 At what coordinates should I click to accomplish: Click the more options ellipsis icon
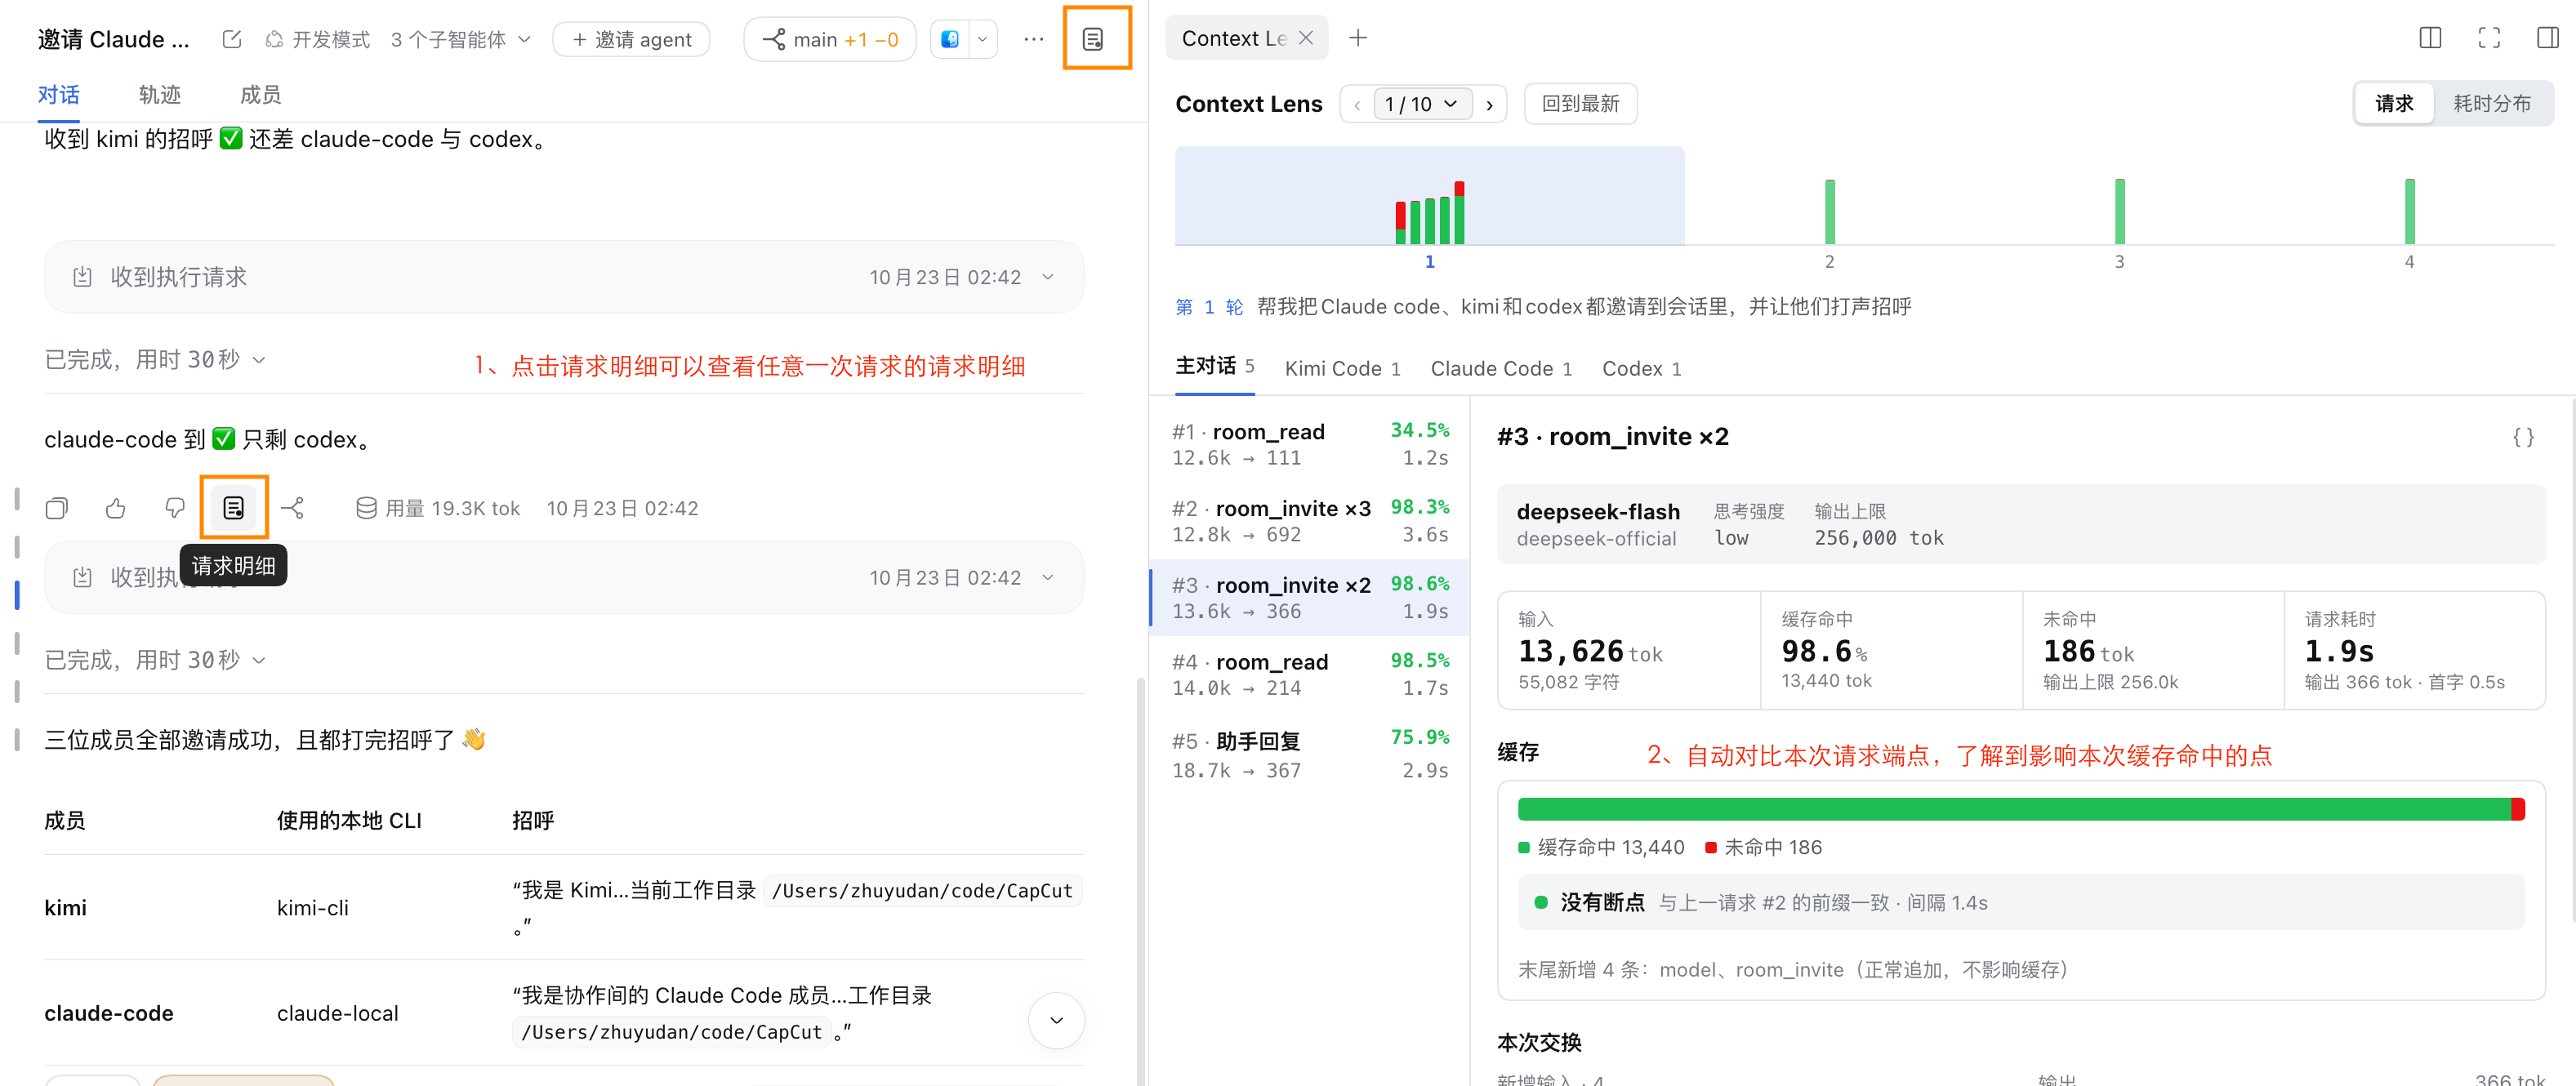click(1034, 39)
